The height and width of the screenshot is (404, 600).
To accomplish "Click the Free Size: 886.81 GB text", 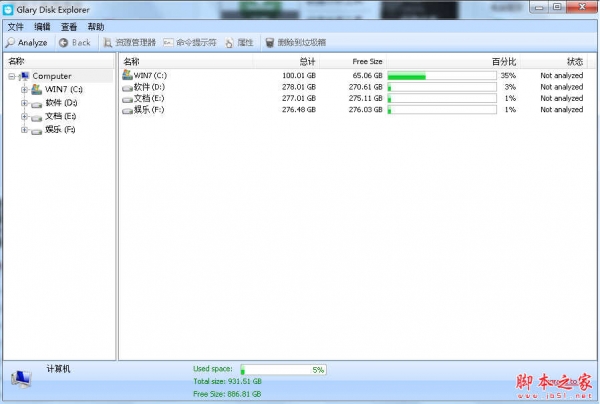I will [227, 394].
